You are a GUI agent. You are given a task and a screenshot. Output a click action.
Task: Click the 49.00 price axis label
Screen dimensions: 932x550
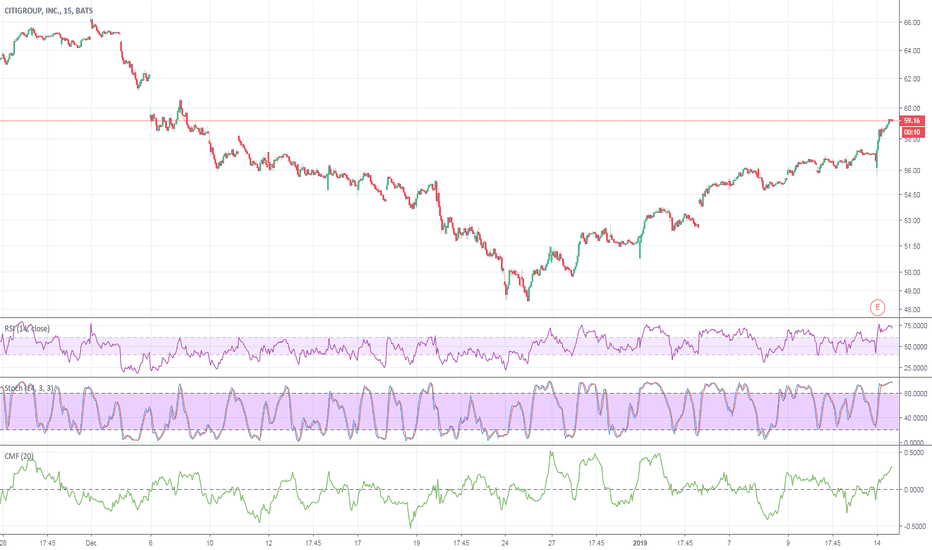click(912, 291)
